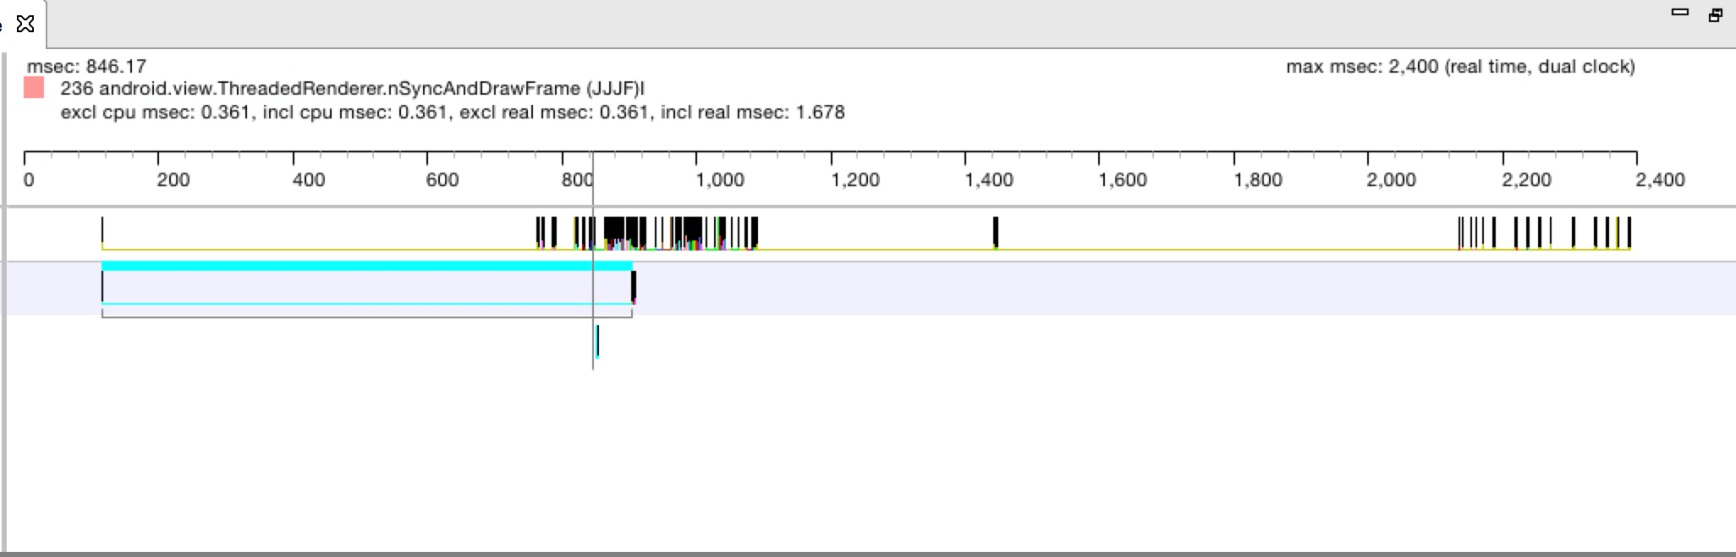Close the trace tab with the X icon
Screen dimensions: 1736x557
point(26,23)
